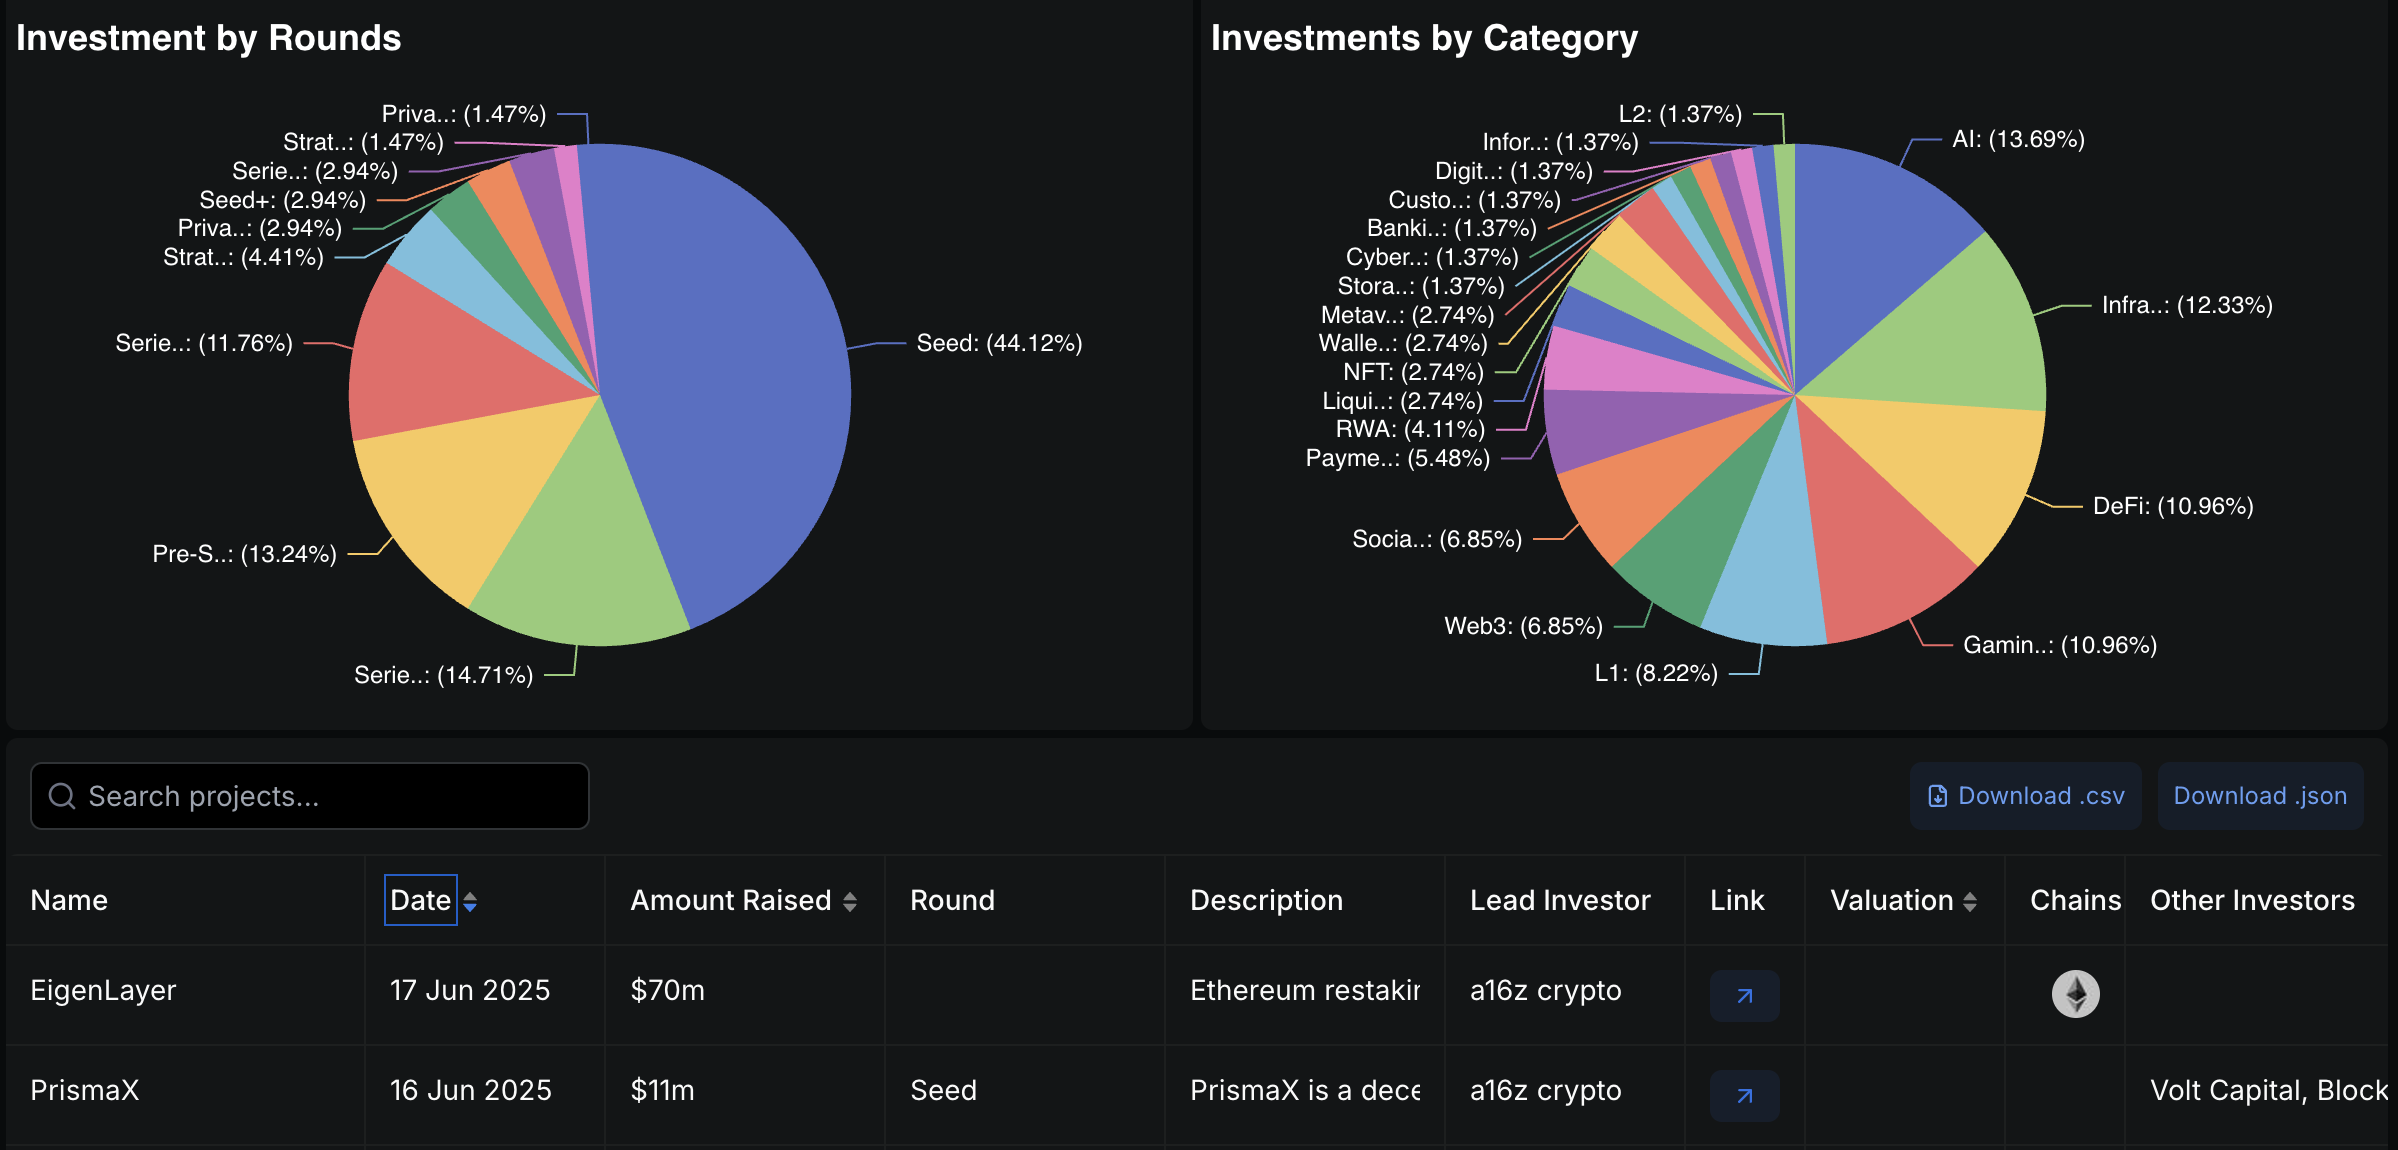Click the 16 Jun 2025 date cell

[471, 1090]
